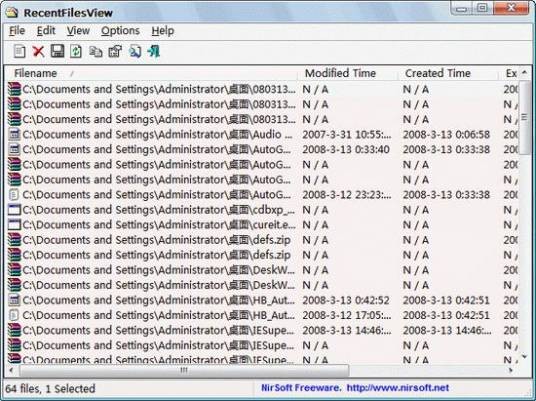Click the vertical scrollbar down arrow
This screenshot has height=401, width=536.
pos(525,357)
